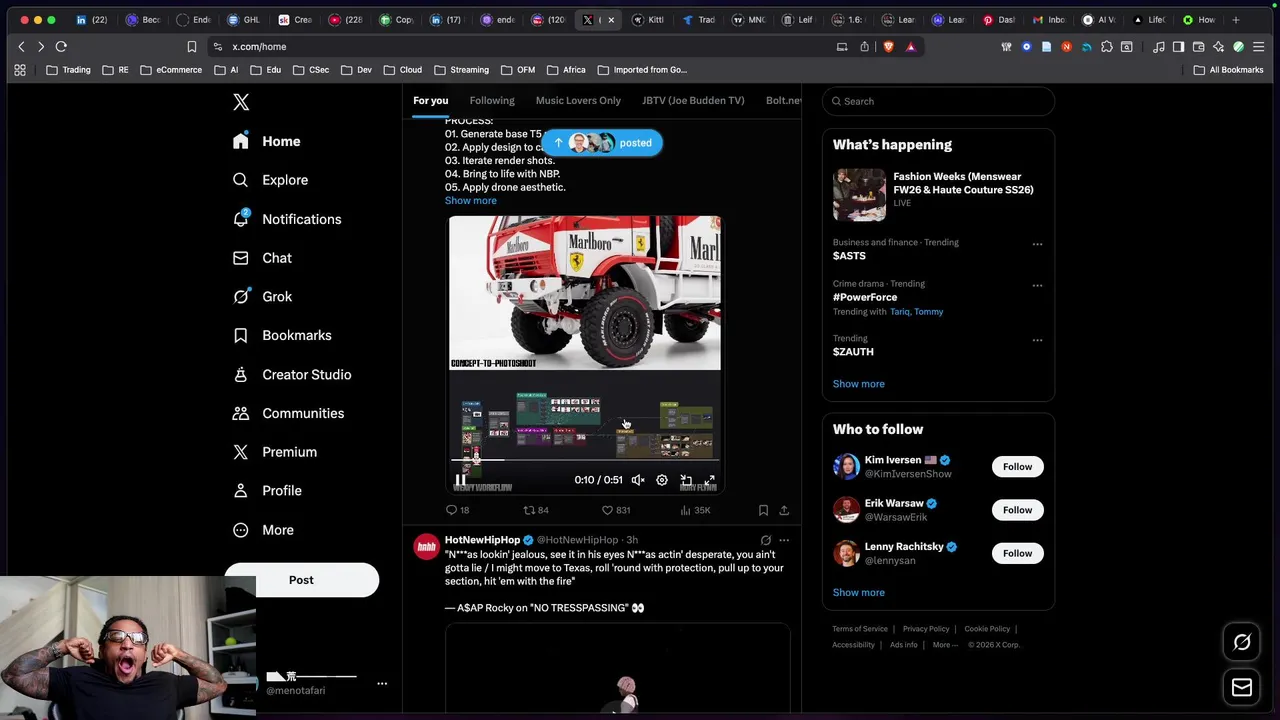
Task: Open browser extensions puzzle icon
Action: (x=1107, y=47)
